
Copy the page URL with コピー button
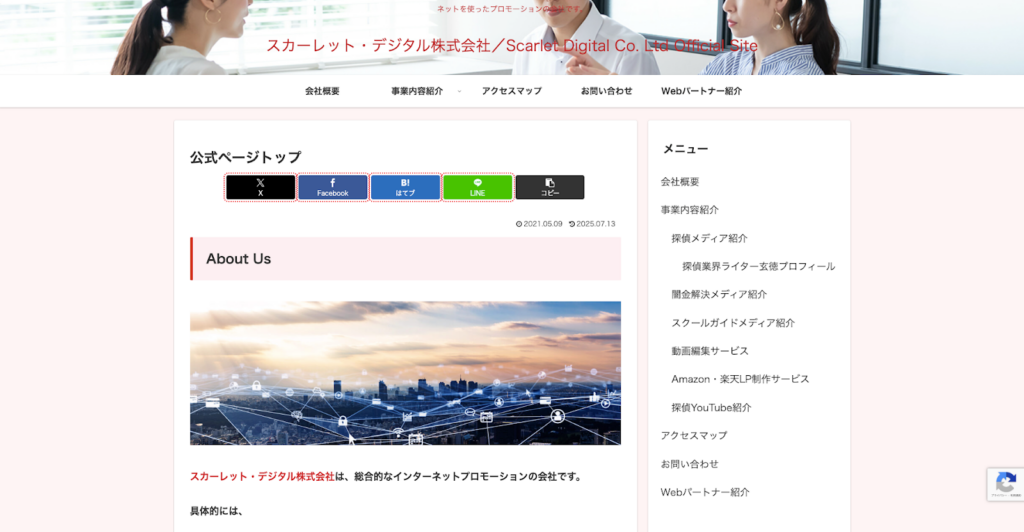click(550, 187)
